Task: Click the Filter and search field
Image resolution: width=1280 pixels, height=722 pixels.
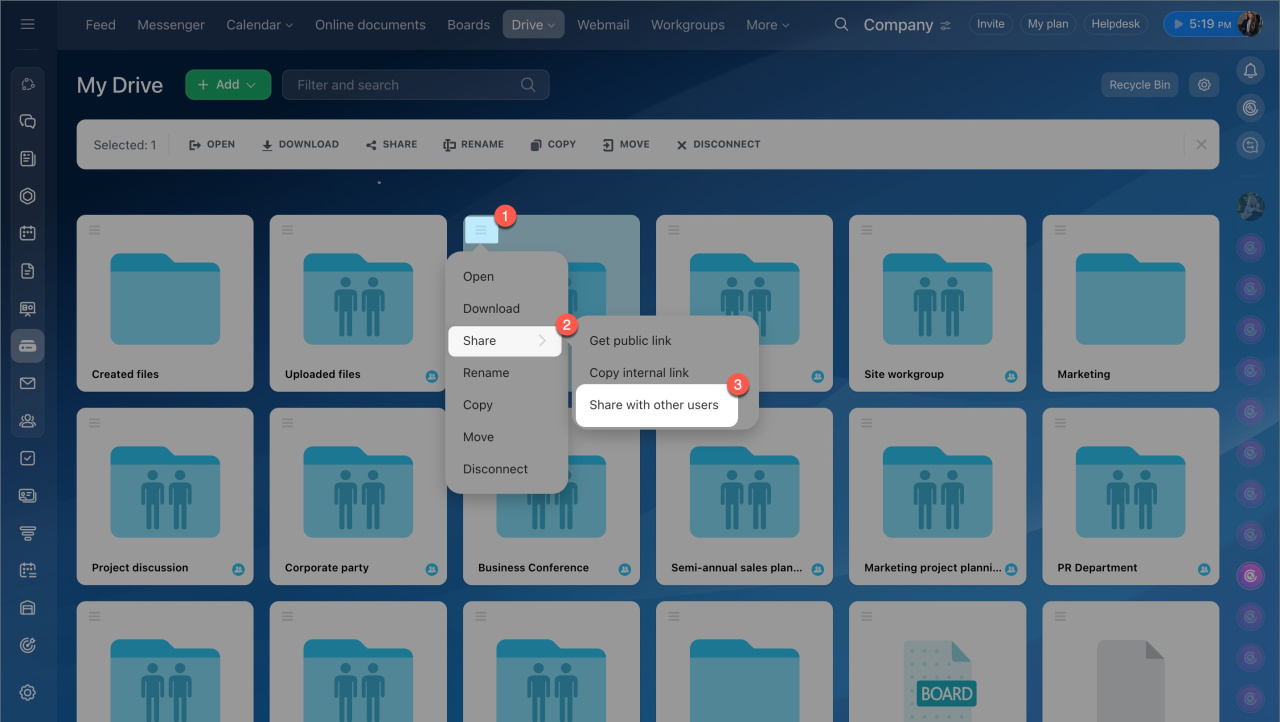Action: point(405,85)
